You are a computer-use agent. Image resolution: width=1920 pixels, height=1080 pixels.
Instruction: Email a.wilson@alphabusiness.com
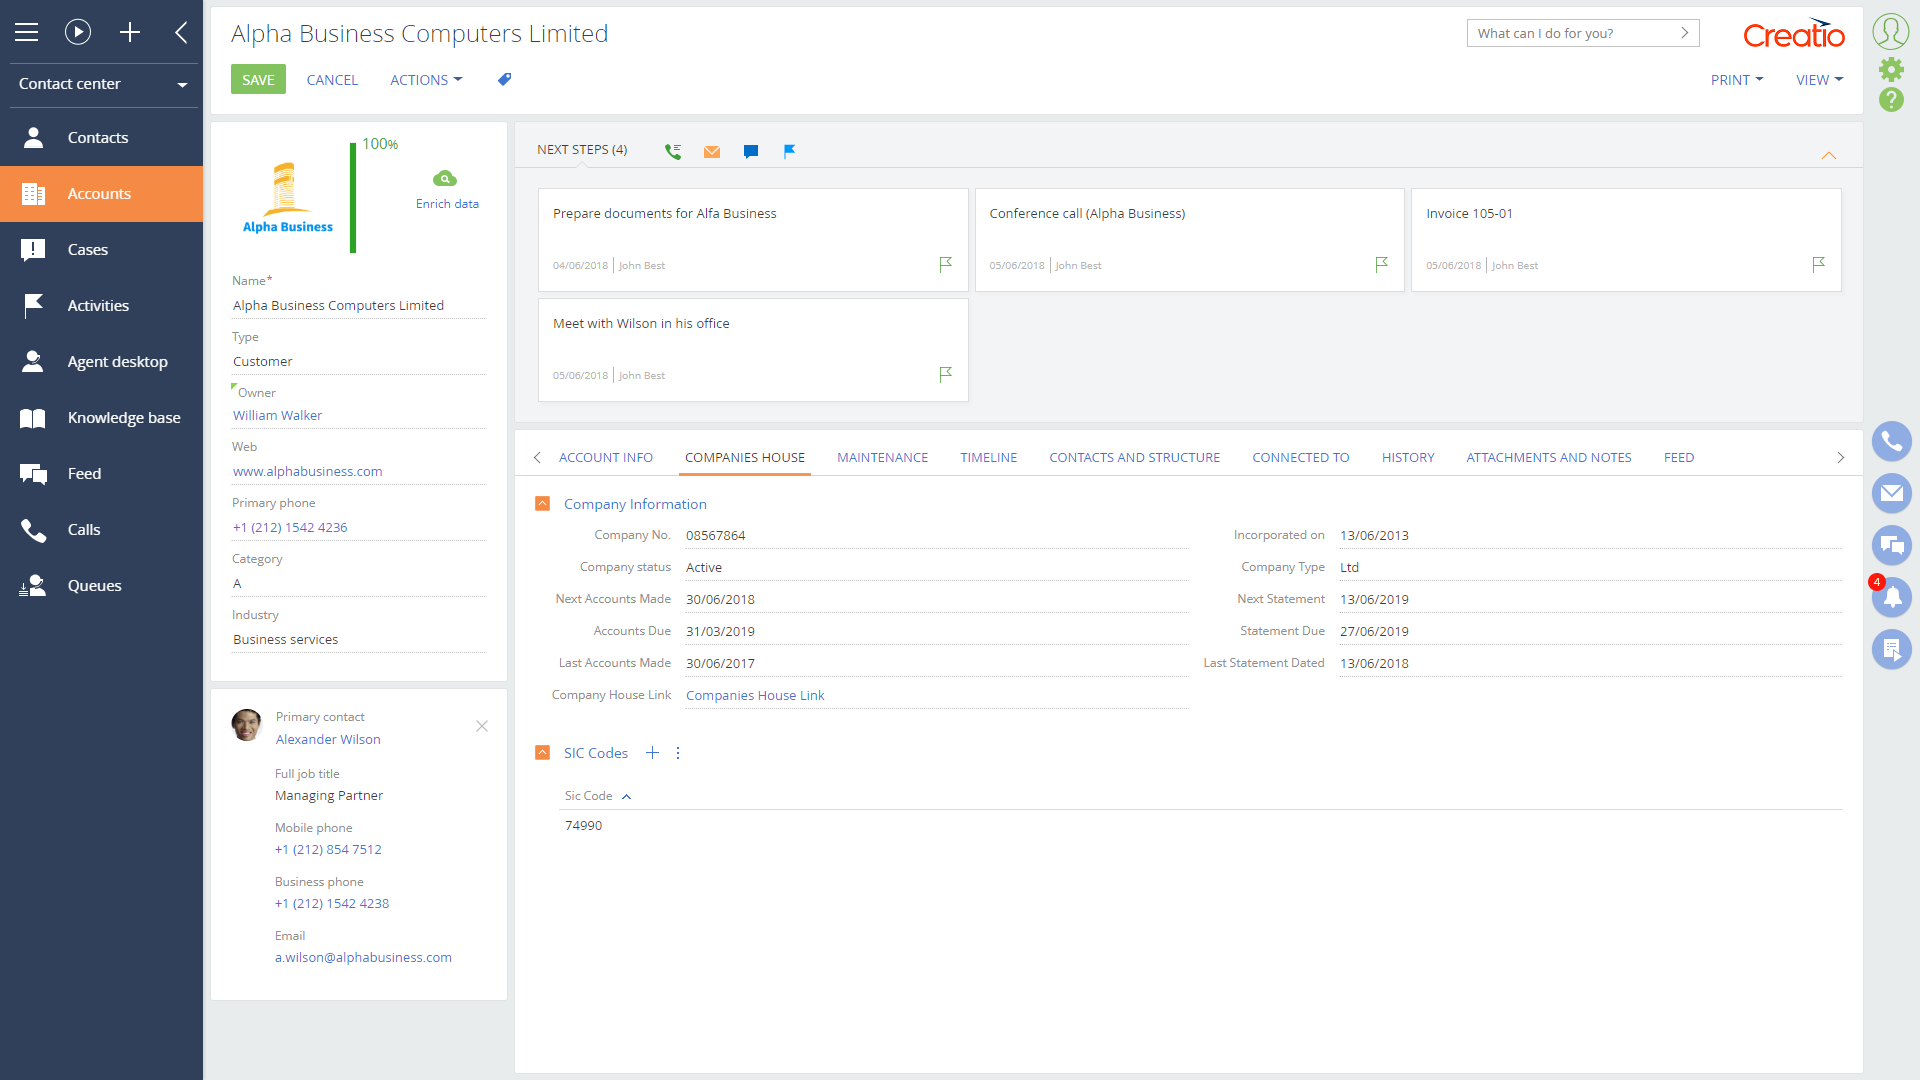coord(363,957)
